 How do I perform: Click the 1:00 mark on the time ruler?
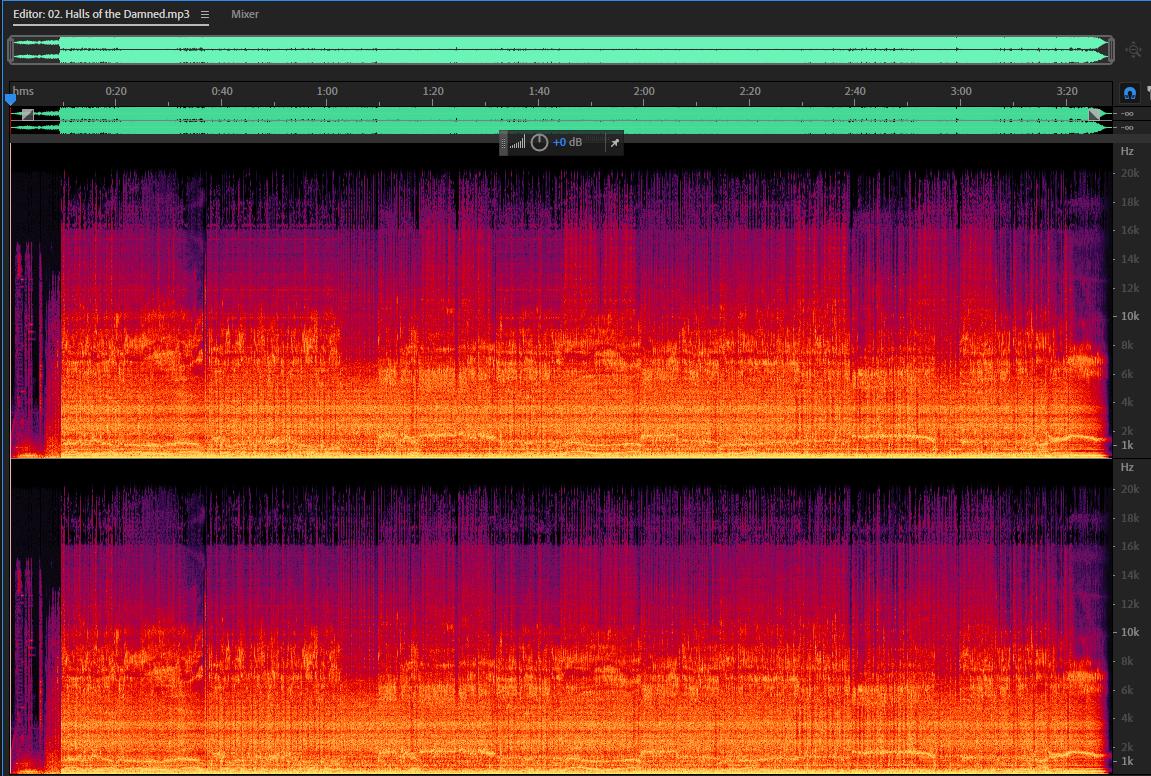[327, 91]
